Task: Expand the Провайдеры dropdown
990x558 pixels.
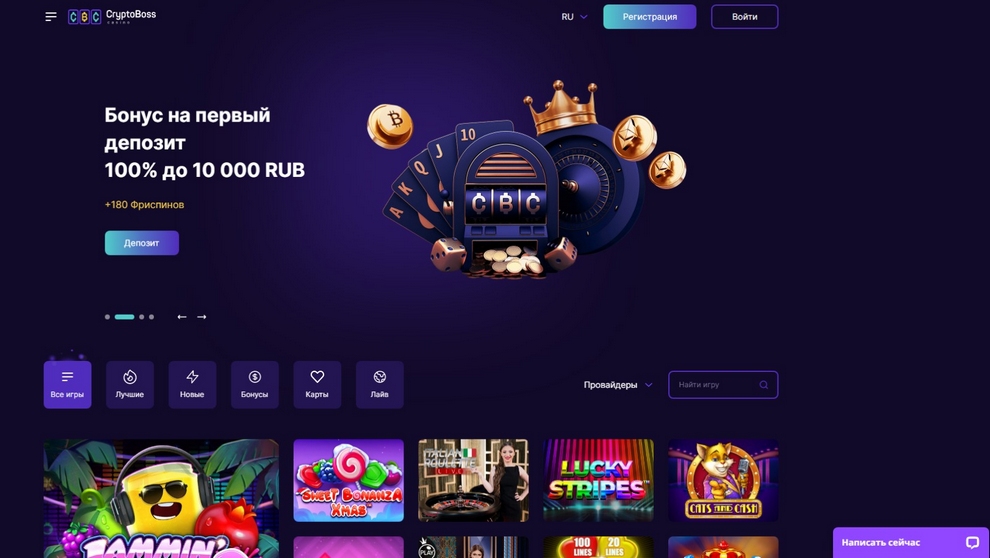Action: (617, 385)
